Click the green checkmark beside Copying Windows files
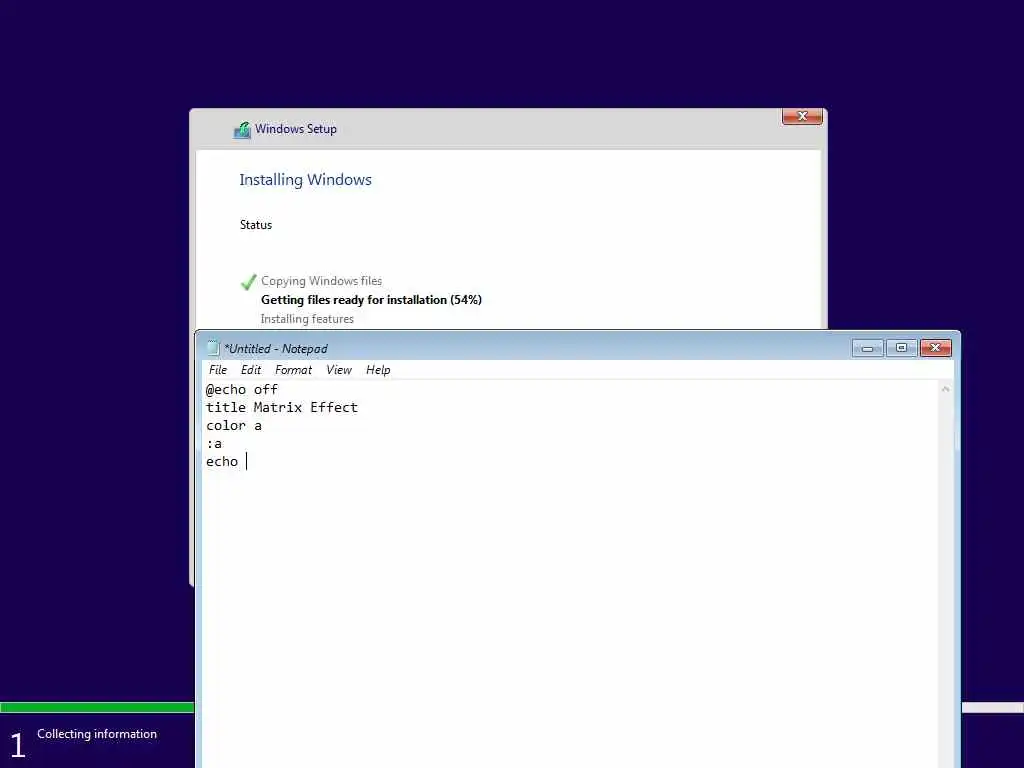This screenshot has height=768, width=1024. coord(248,282)
